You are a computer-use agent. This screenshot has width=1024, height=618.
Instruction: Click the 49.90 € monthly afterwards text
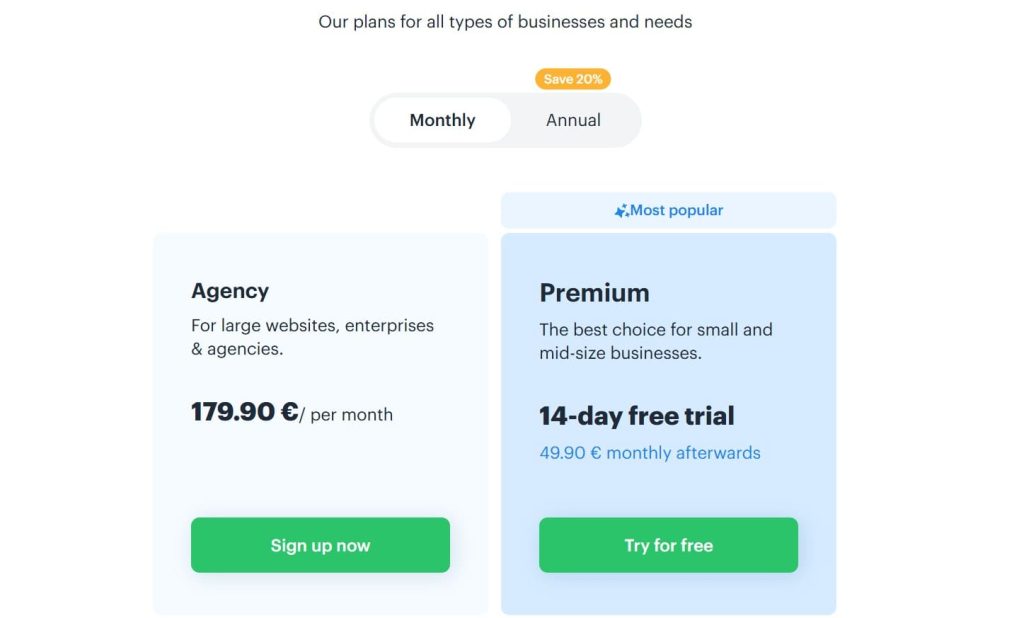650,453
